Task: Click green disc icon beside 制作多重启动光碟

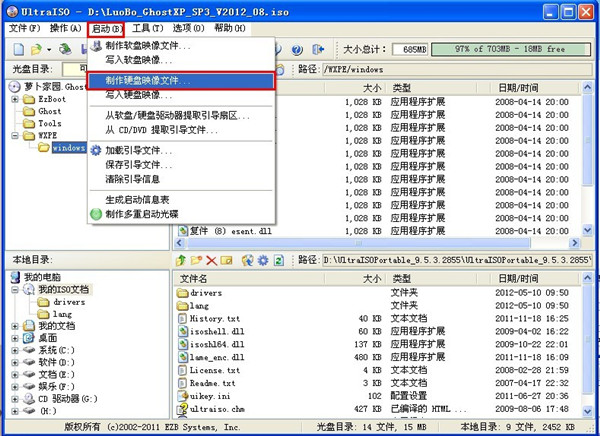Action: coord(96,214)
